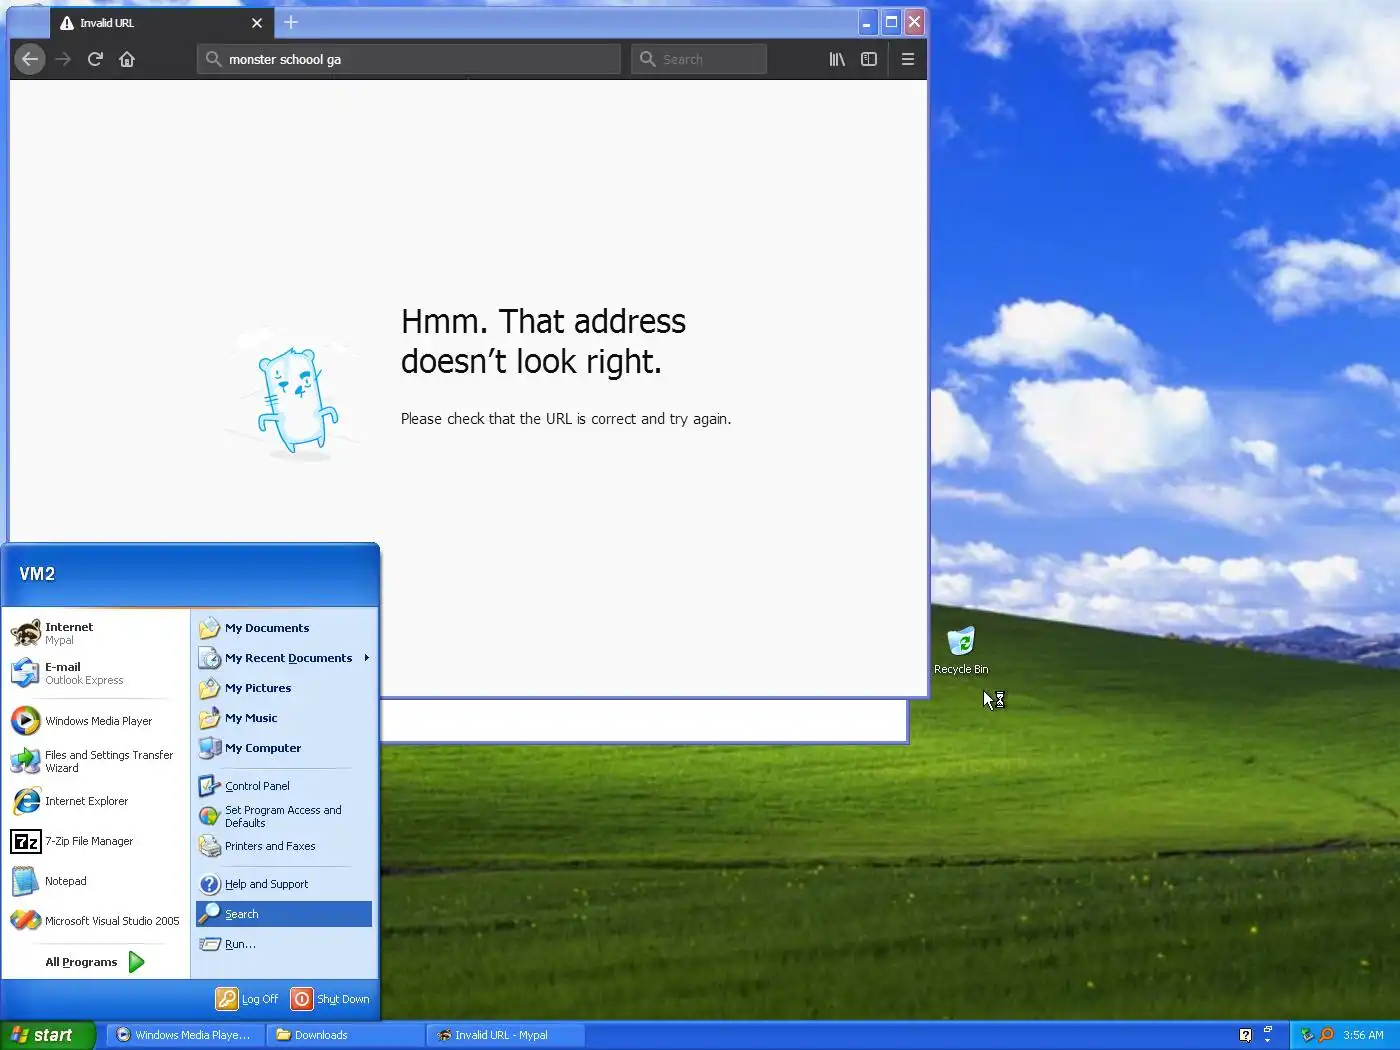
Task: Select the Invalid URL tab
Action: pos(162,22)
